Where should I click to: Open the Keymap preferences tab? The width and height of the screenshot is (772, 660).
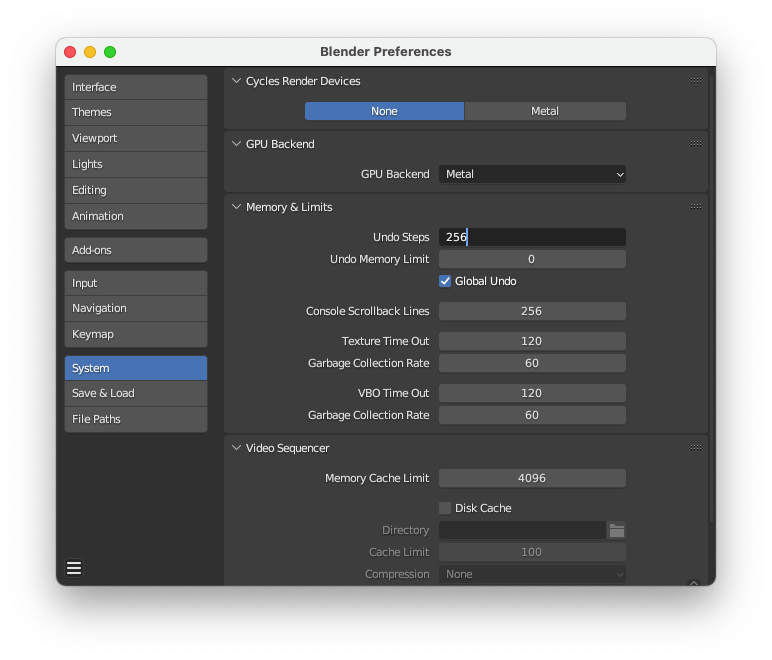click(136, 334)
